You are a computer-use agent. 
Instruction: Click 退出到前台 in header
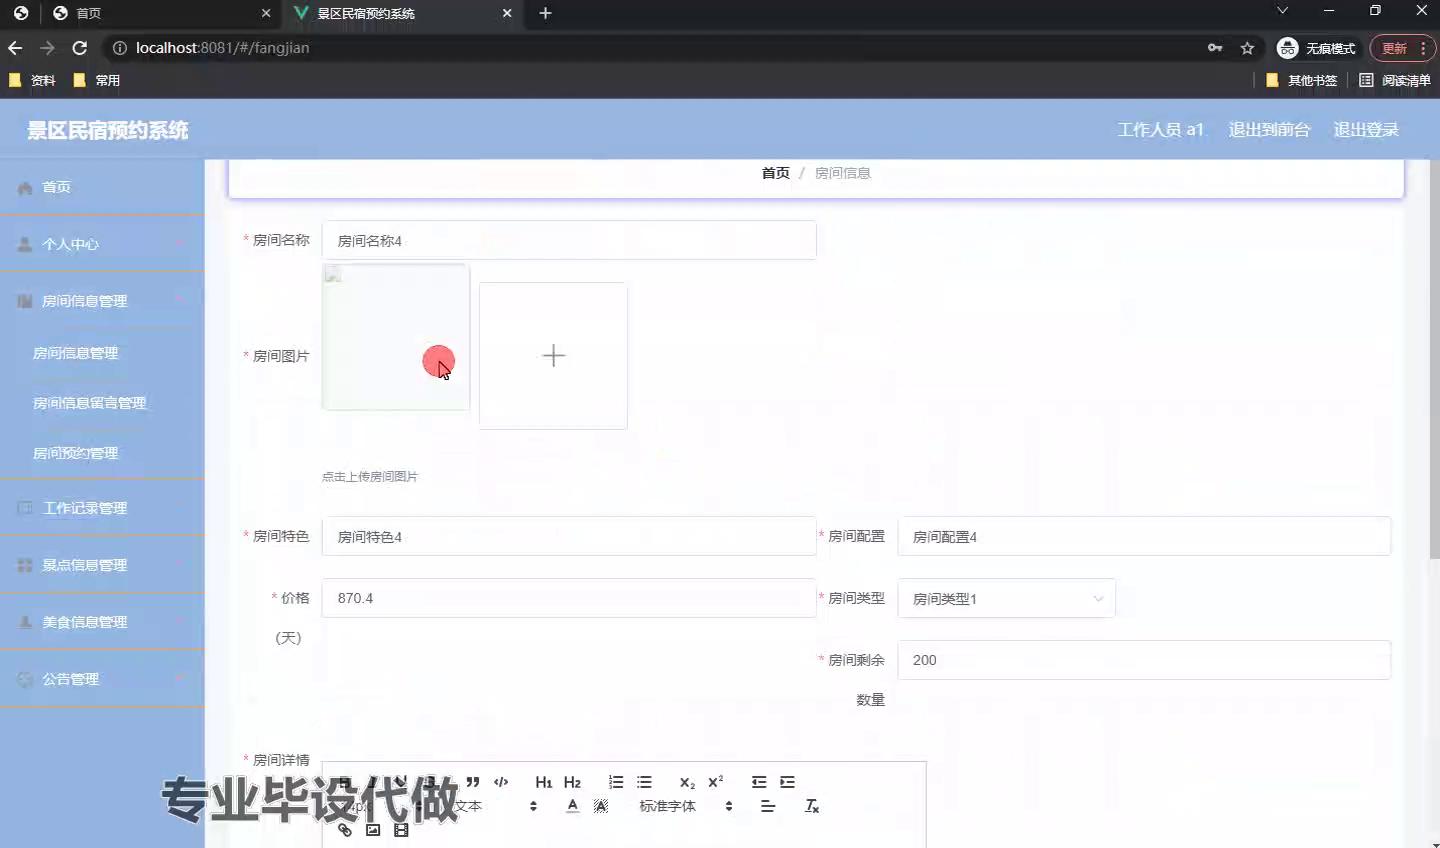[1269, 130]
